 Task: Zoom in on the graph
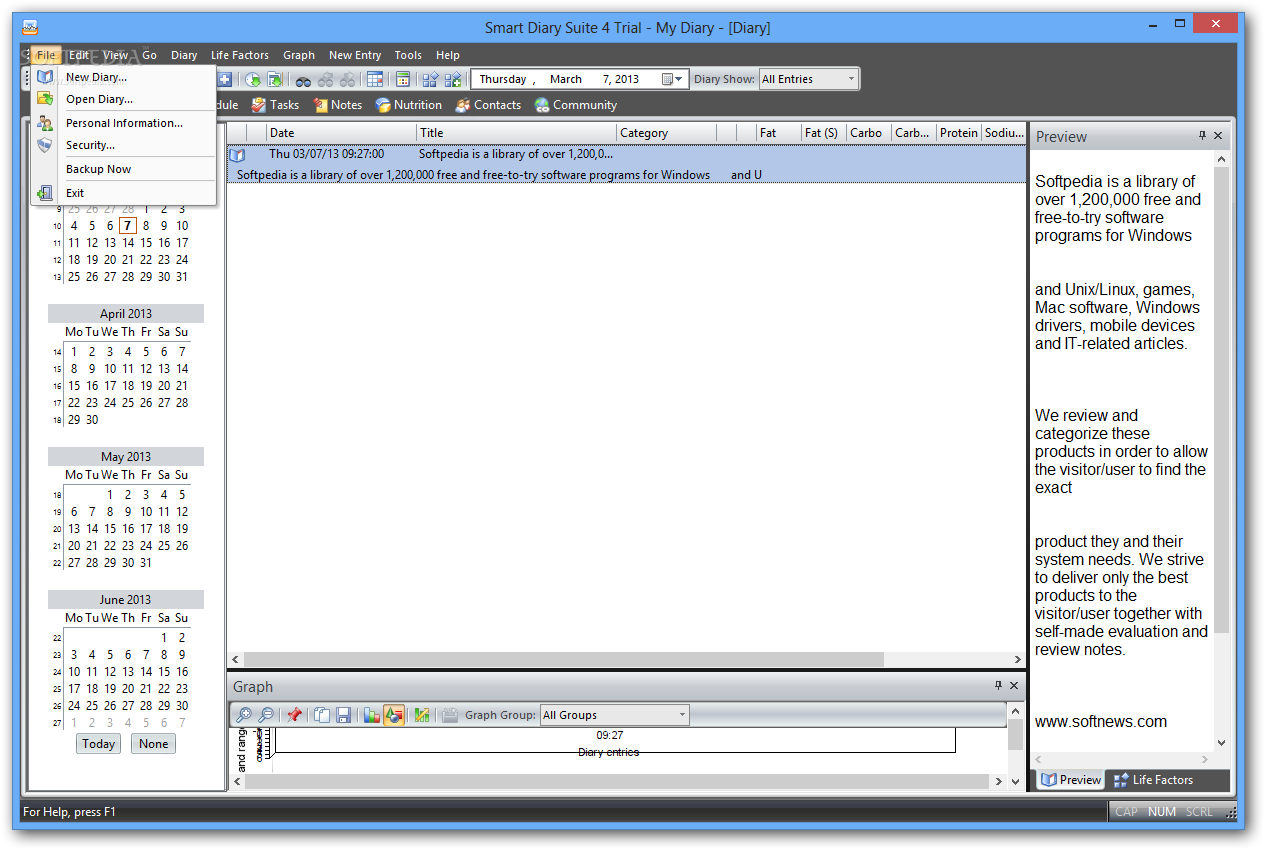(243, 715)
